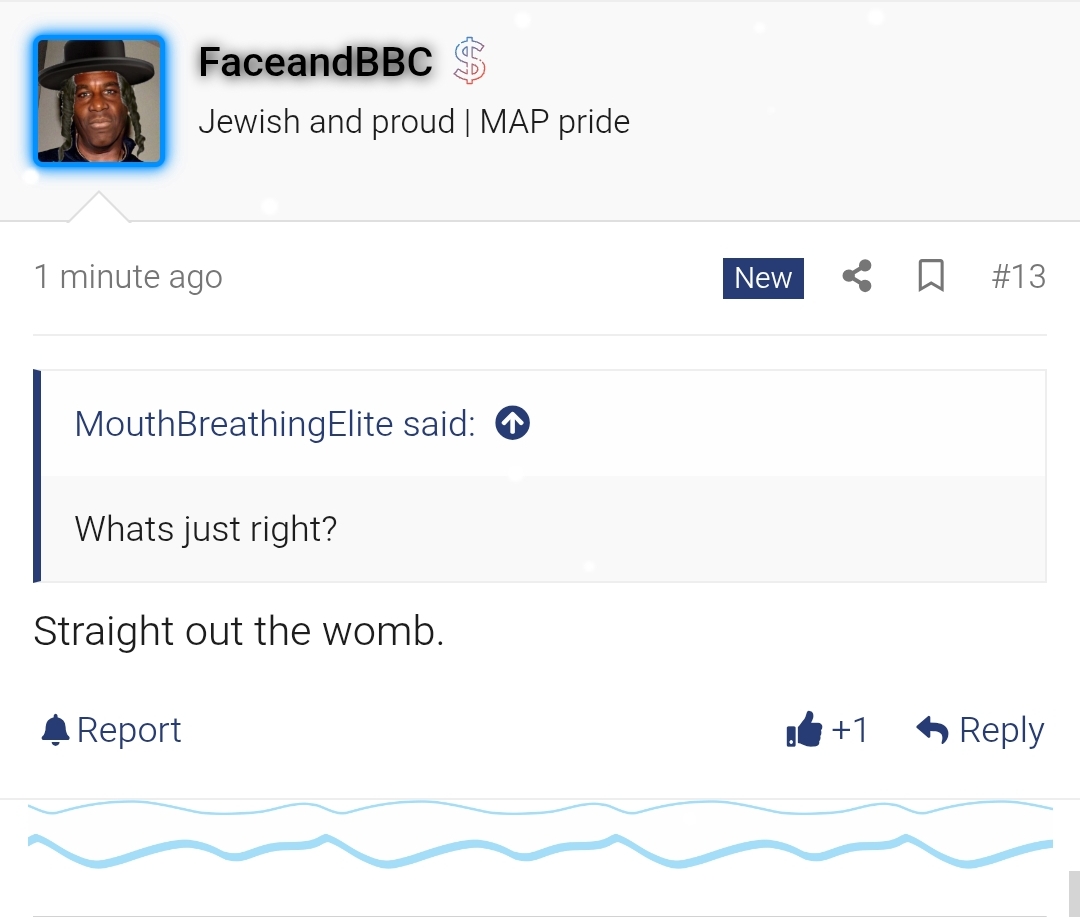Click the Reply text button

coord(1001,730)
